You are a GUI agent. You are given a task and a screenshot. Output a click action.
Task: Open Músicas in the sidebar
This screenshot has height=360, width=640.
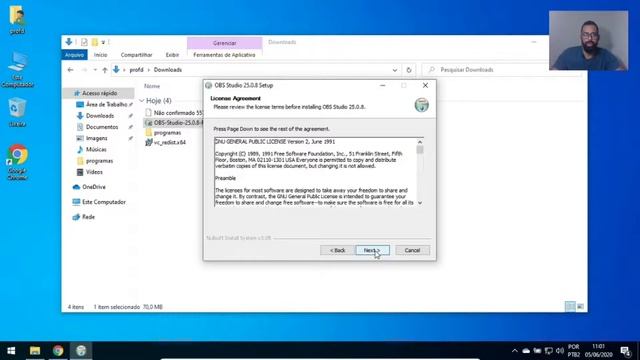pos(96,149)
